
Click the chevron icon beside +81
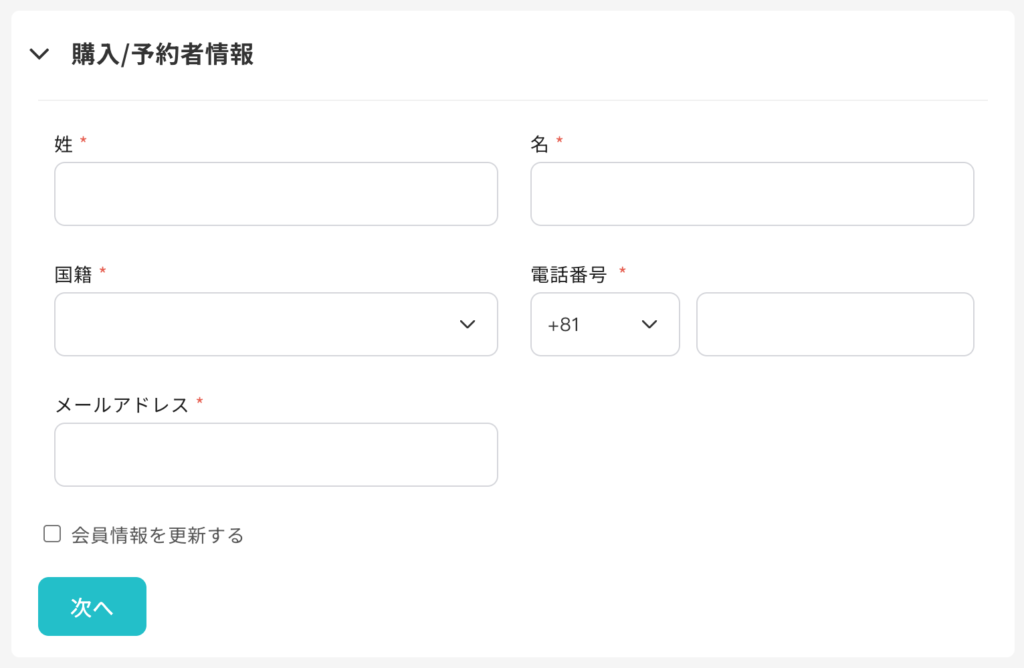click(649, 325)
